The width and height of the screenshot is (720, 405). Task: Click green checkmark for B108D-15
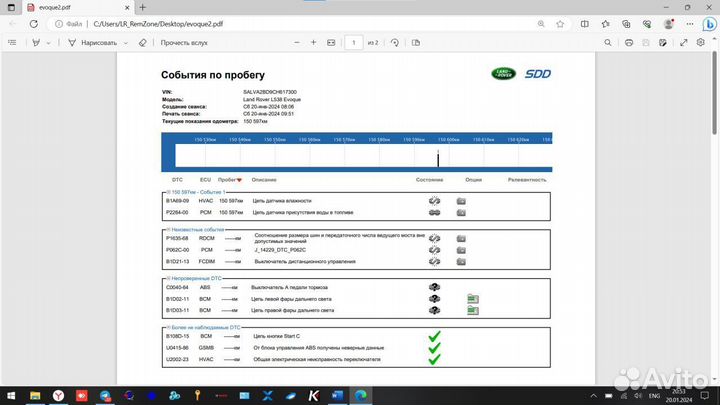434,336
